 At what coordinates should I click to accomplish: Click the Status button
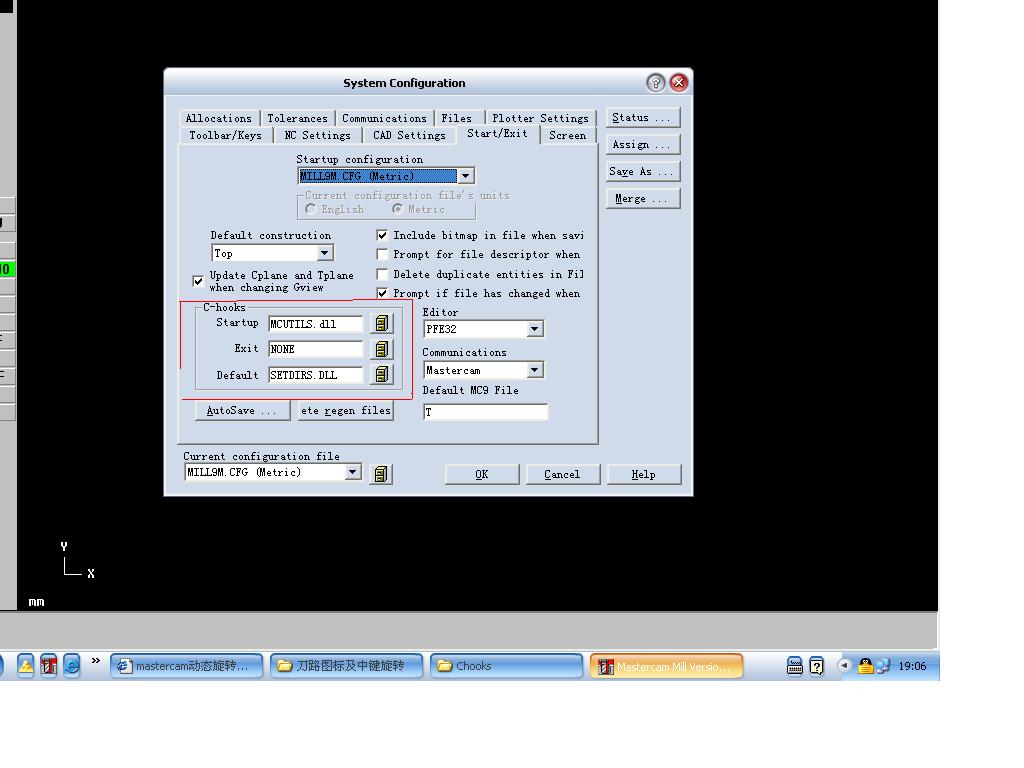pos(643,118)
